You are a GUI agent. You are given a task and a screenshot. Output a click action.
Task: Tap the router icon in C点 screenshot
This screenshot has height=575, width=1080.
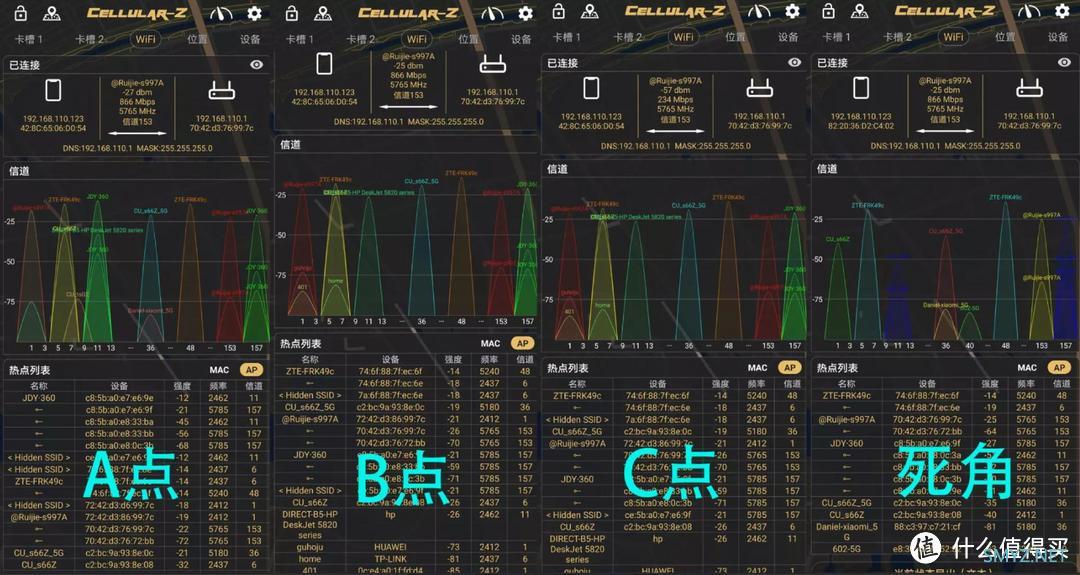tap(760, 89)
